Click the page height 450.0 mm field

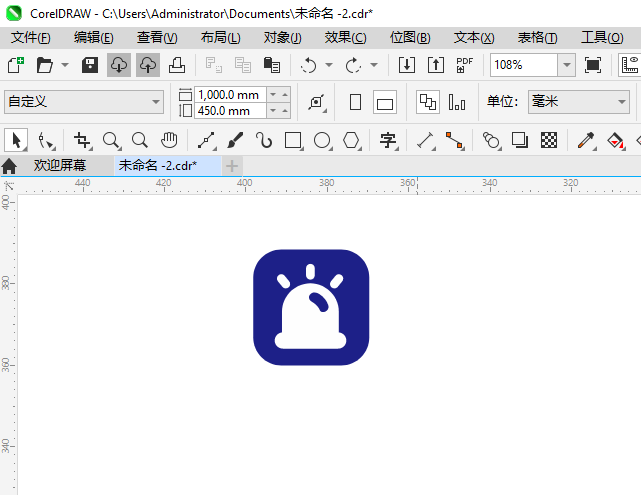[x=230, y=111]
